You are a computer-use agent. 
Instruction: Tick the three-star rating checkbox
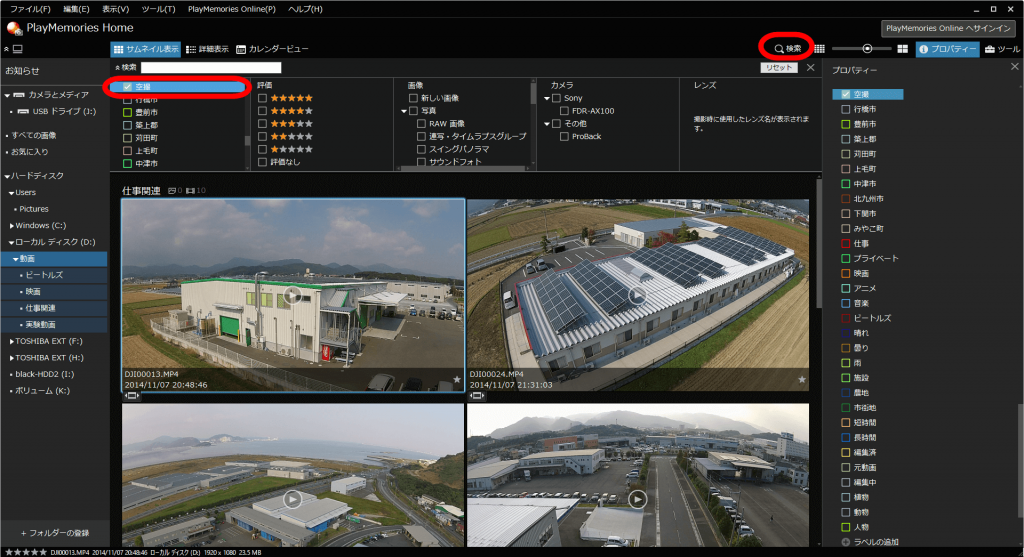[263, 123]
